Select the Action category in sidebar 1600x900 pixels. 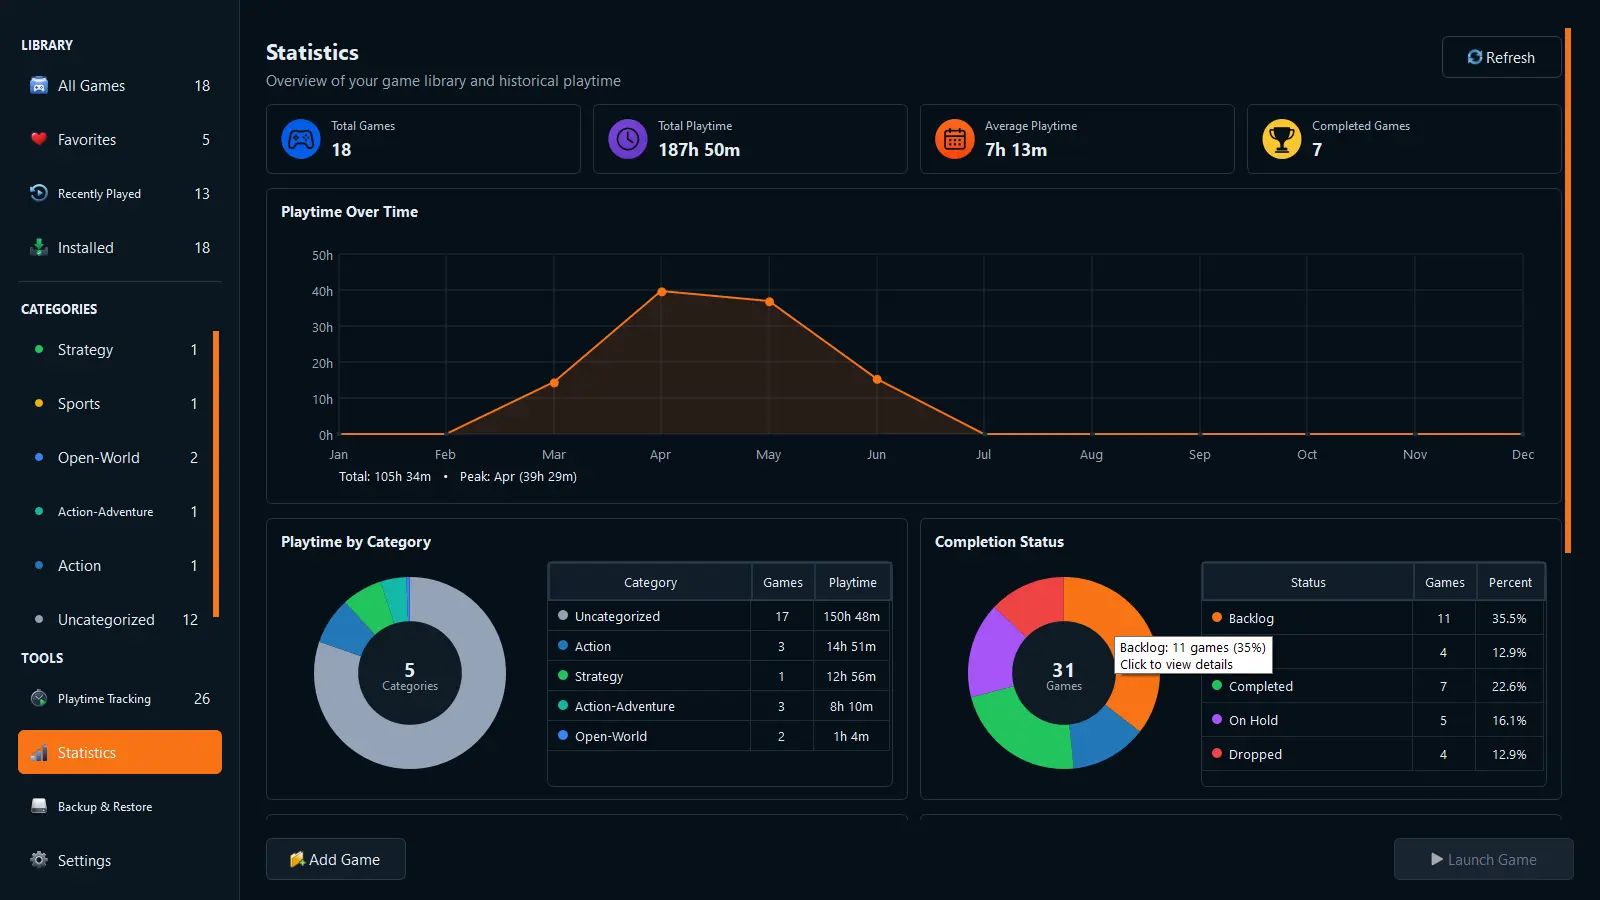click(114, 565)
